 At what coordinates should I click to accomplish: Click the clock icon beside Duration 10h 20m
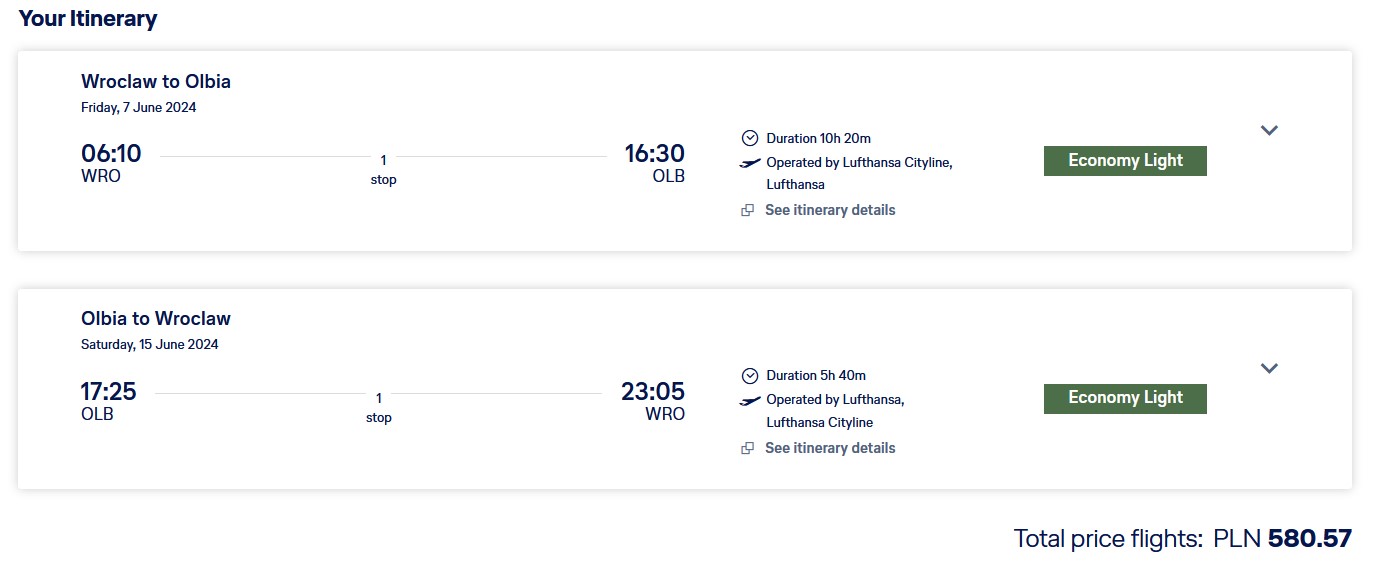click(x=750, y=138)
